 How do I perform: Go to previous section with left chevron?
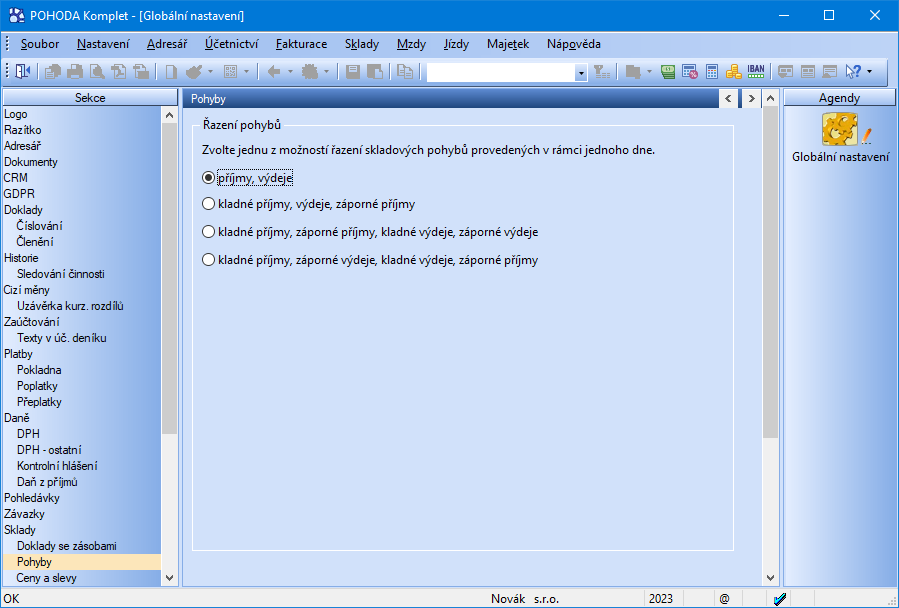point(728,99)
